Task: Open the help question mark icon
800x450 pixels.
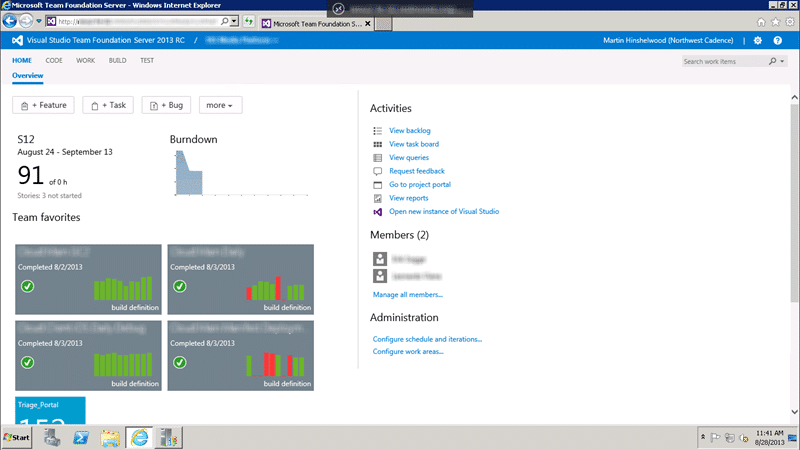Action: [778, 40]
